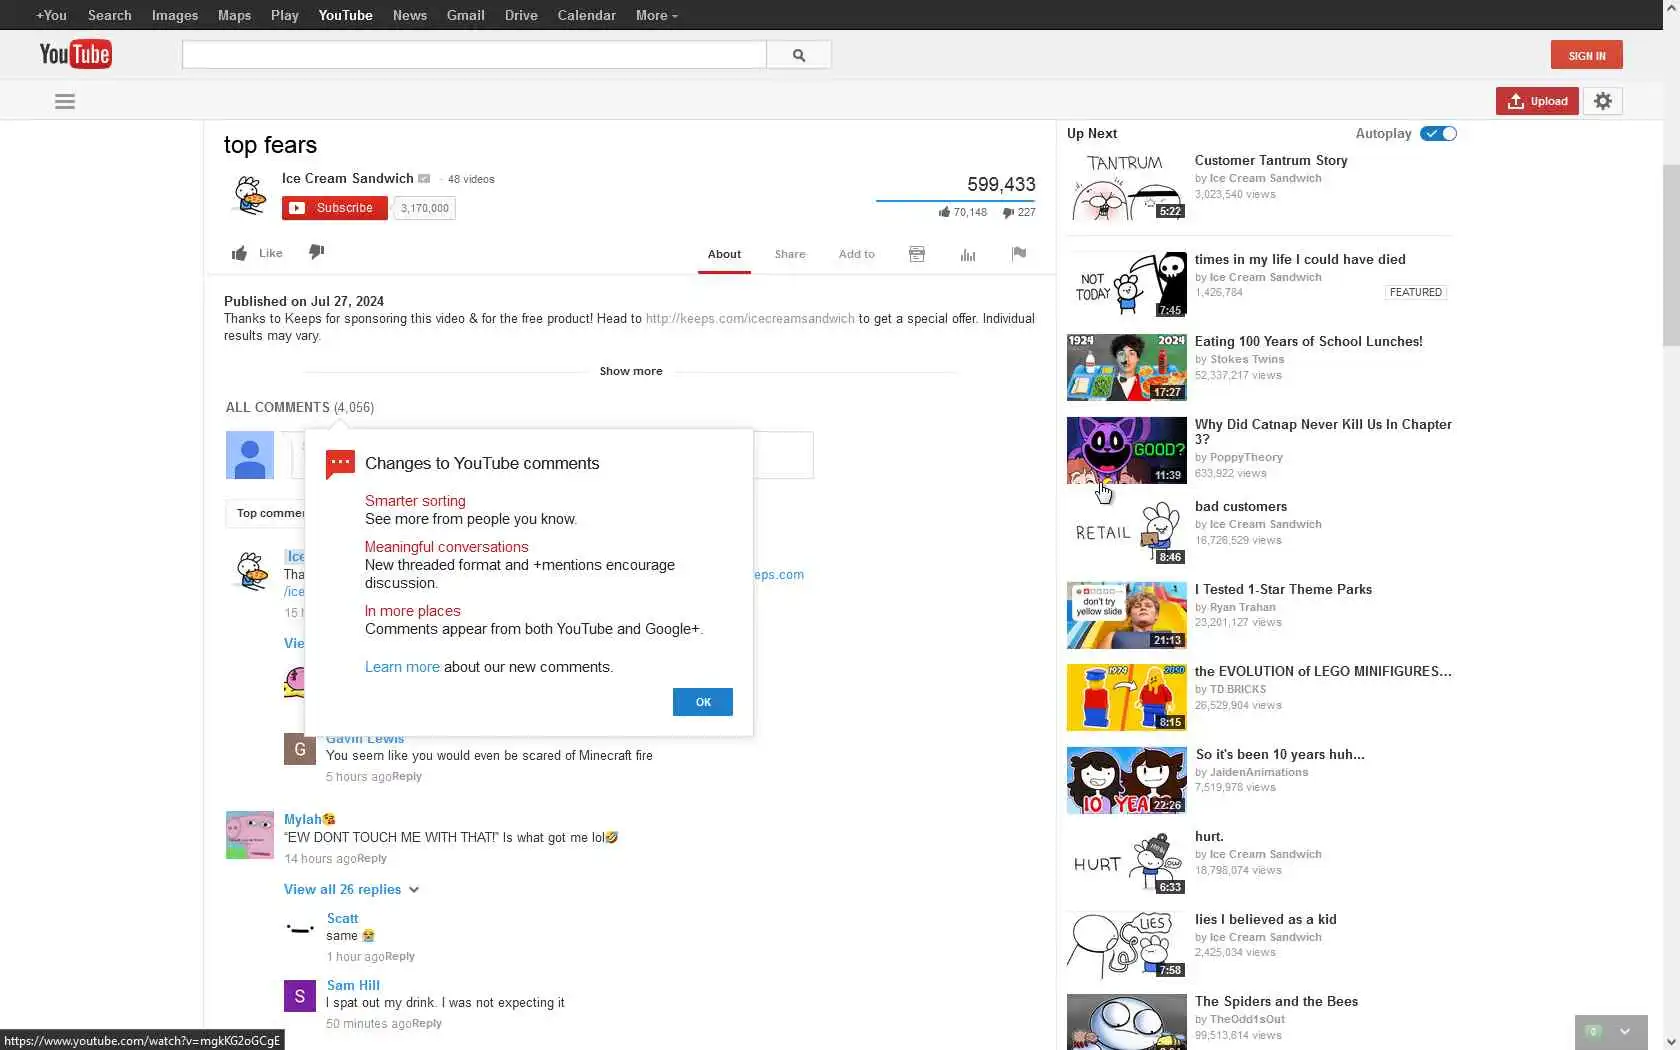1680x1050 pixels.
Task: Click the +You link
Action: (51, 15)
